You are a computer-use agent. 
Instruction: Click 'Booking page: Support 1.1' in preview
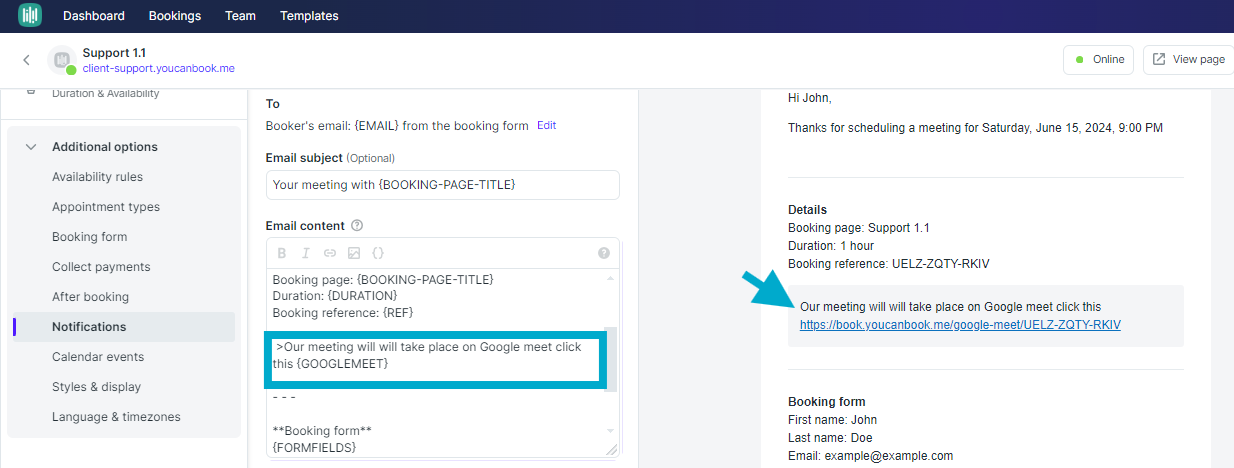click(859, 228)
